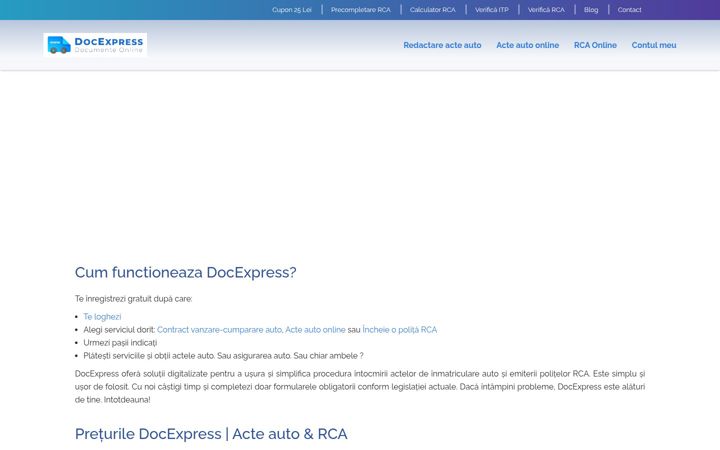
Task: Go to Verifică ITP page
Action: [491, 10]
